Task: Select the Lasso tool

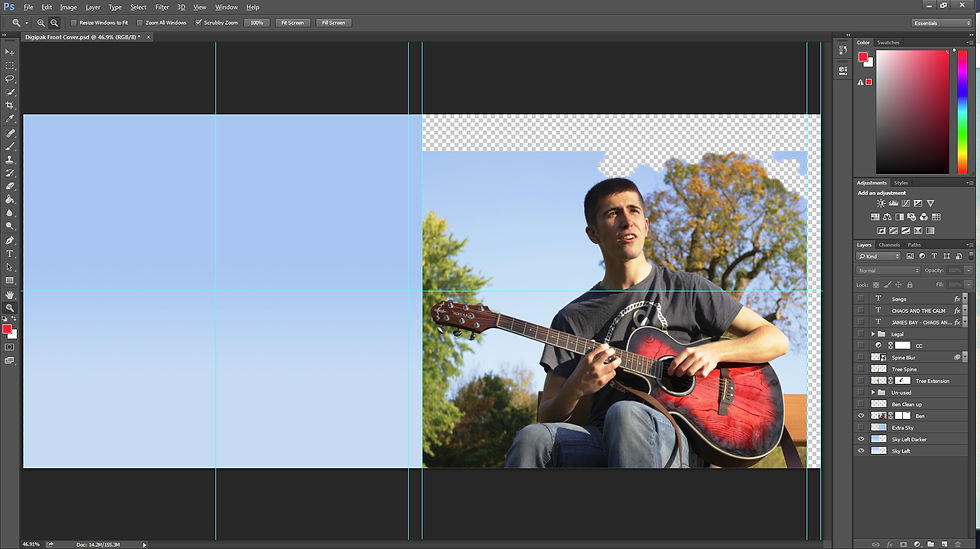Action: pos(9,79)
